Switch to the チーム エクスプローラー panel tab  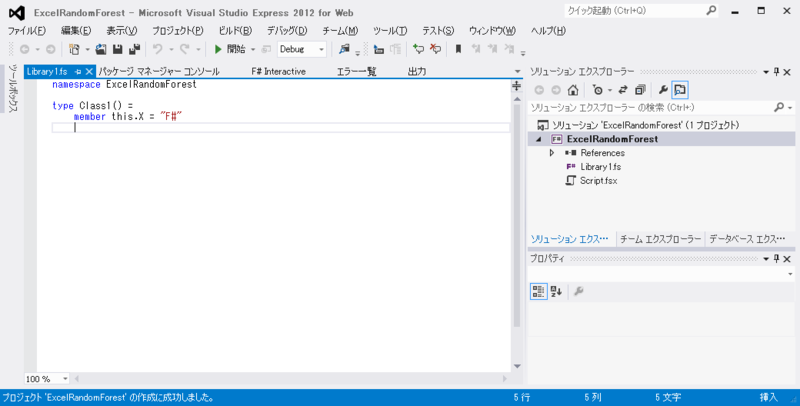[x=660, y=239]
